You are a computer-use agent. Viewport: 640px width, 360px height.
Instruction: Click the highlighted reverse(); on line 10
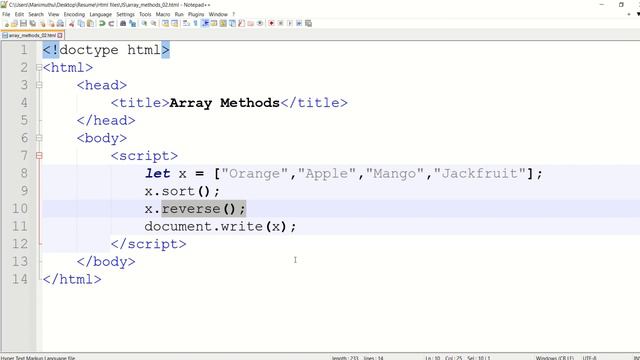(x=204, y=209)
